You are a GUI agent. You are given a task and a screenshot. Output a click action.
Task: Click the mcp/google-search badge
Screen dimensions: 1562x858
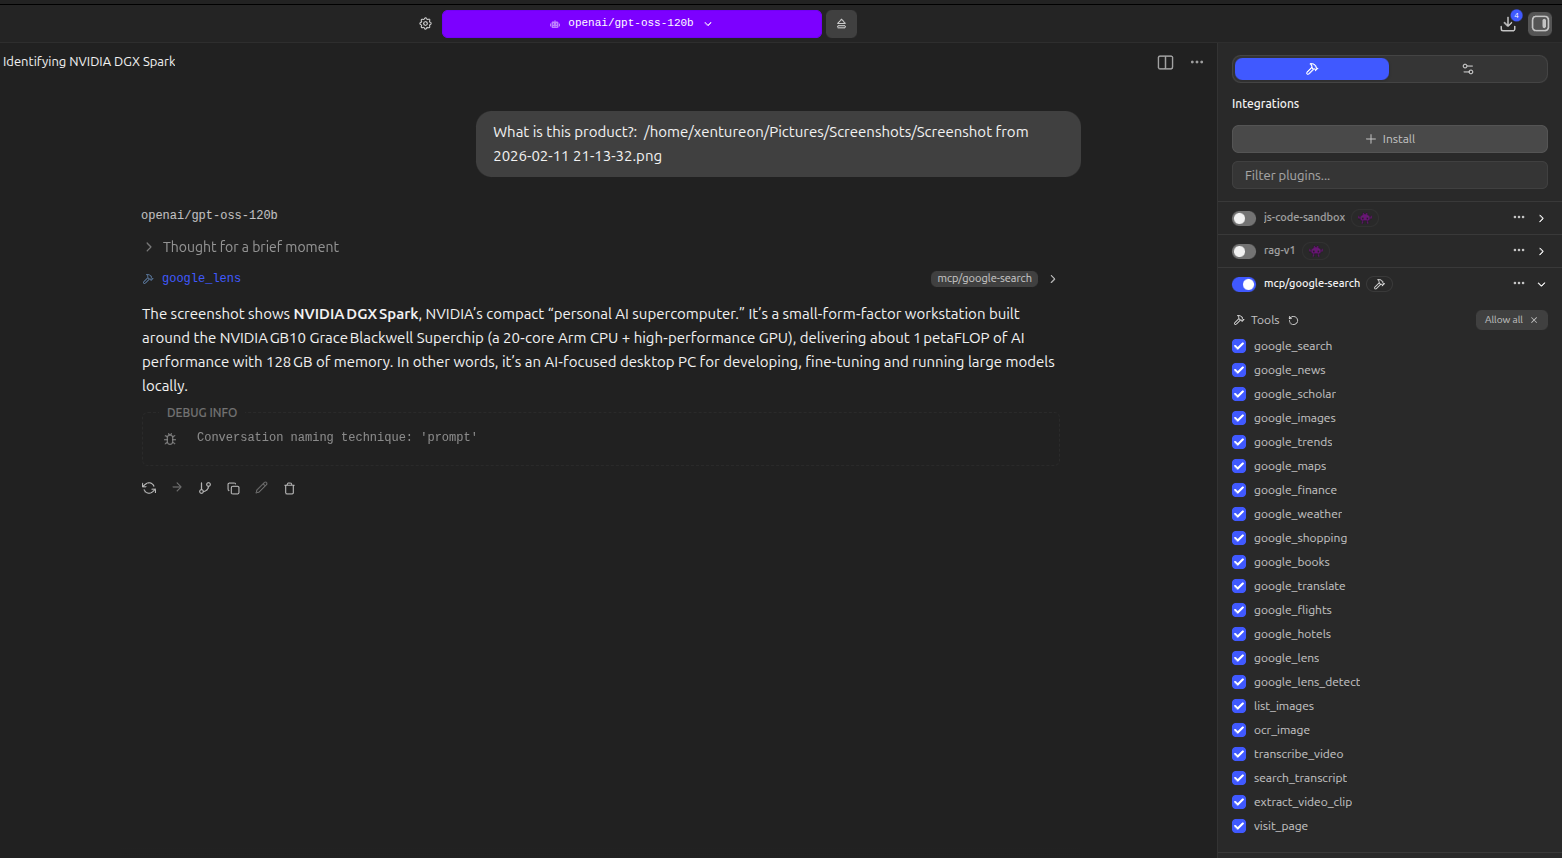984,279
